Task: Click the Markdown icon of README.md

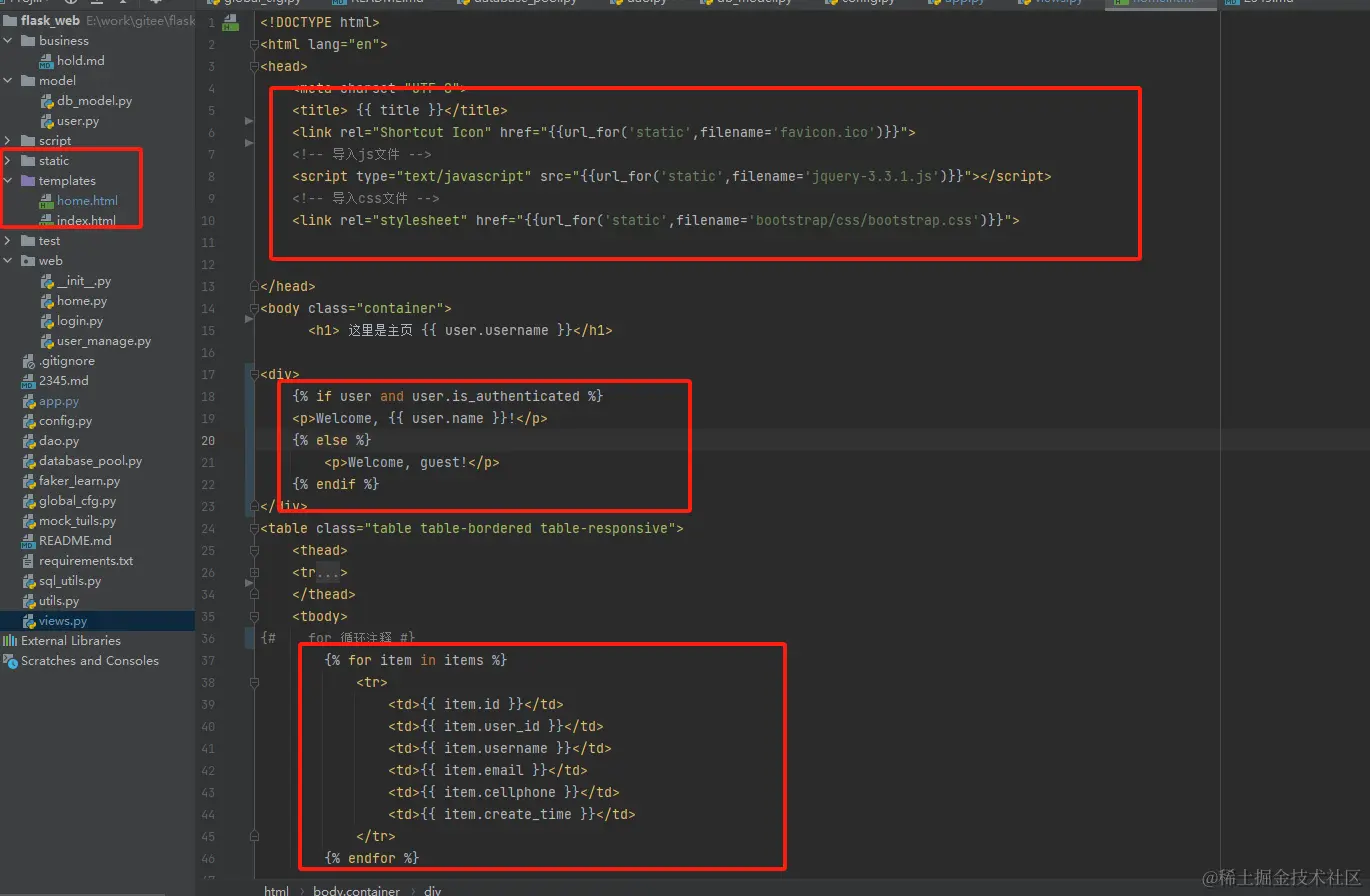Action: [28, 541]
